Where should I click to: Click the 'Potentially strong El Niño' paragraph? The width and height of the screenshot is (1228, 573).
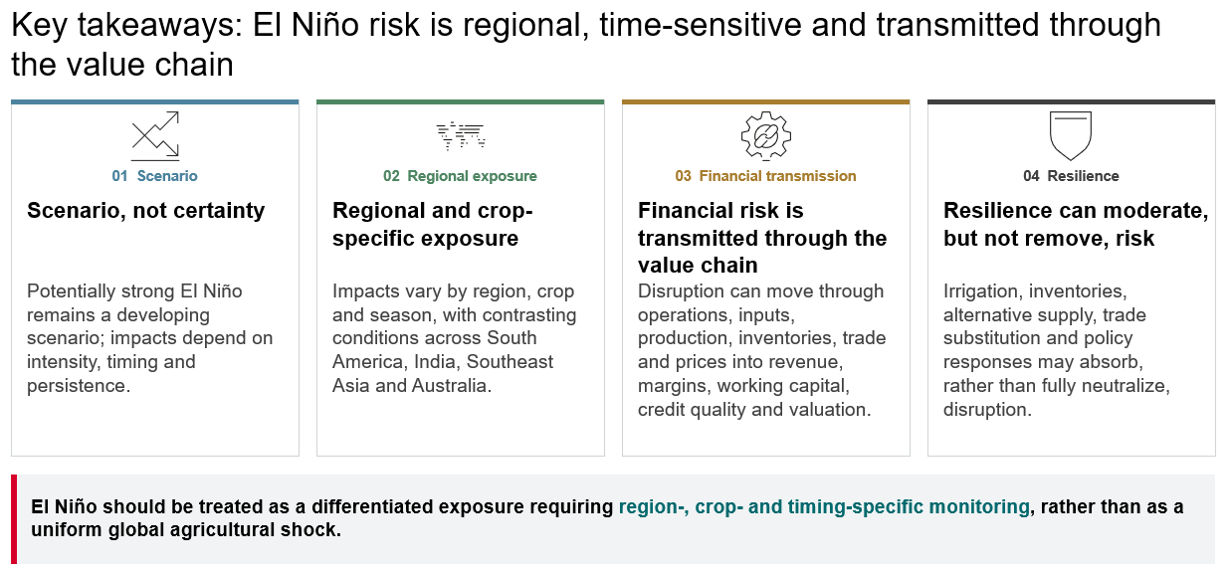tap(150, 338)
